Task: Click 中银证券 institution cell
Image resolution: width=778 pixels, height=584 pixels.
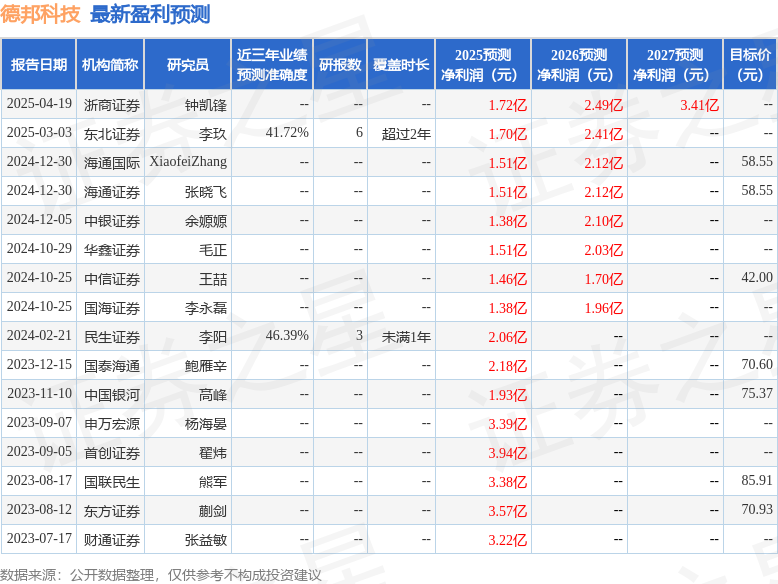Action: [112, 221]
